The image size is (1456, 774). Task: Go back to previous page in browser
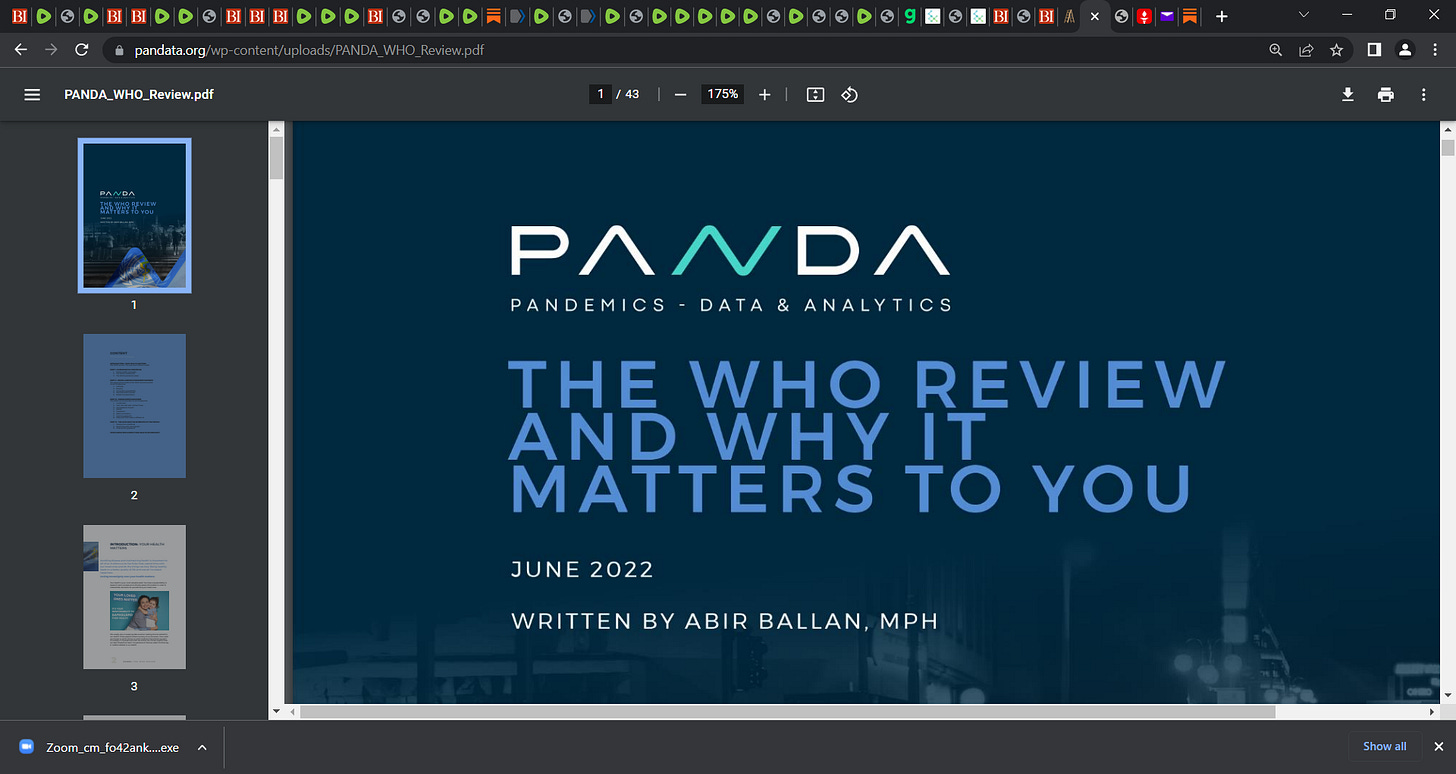point(21,50)
